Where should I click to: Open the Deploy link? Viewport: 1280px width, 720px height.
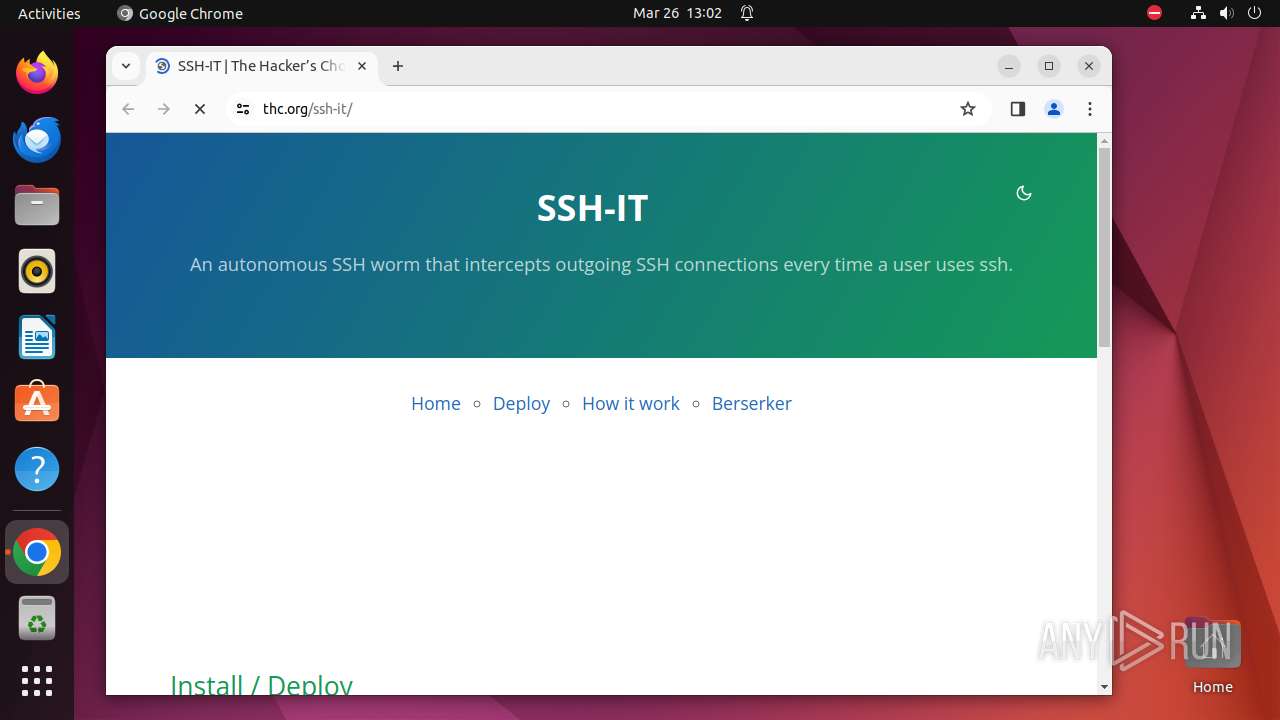pyautogui.click(x=521, y=403)
